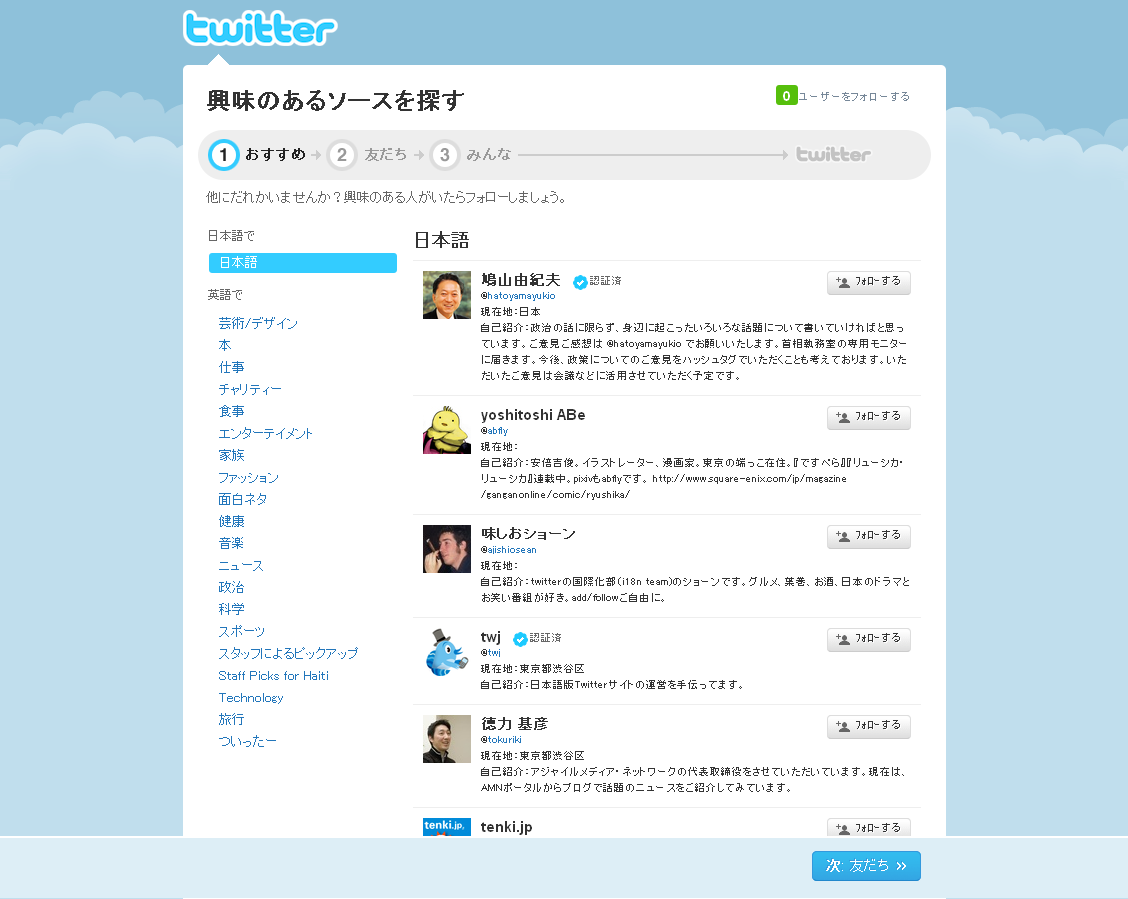The image size is (1128, 899).
Task: Open the twj blue bird avatar
Action: (x=447, y=652)
